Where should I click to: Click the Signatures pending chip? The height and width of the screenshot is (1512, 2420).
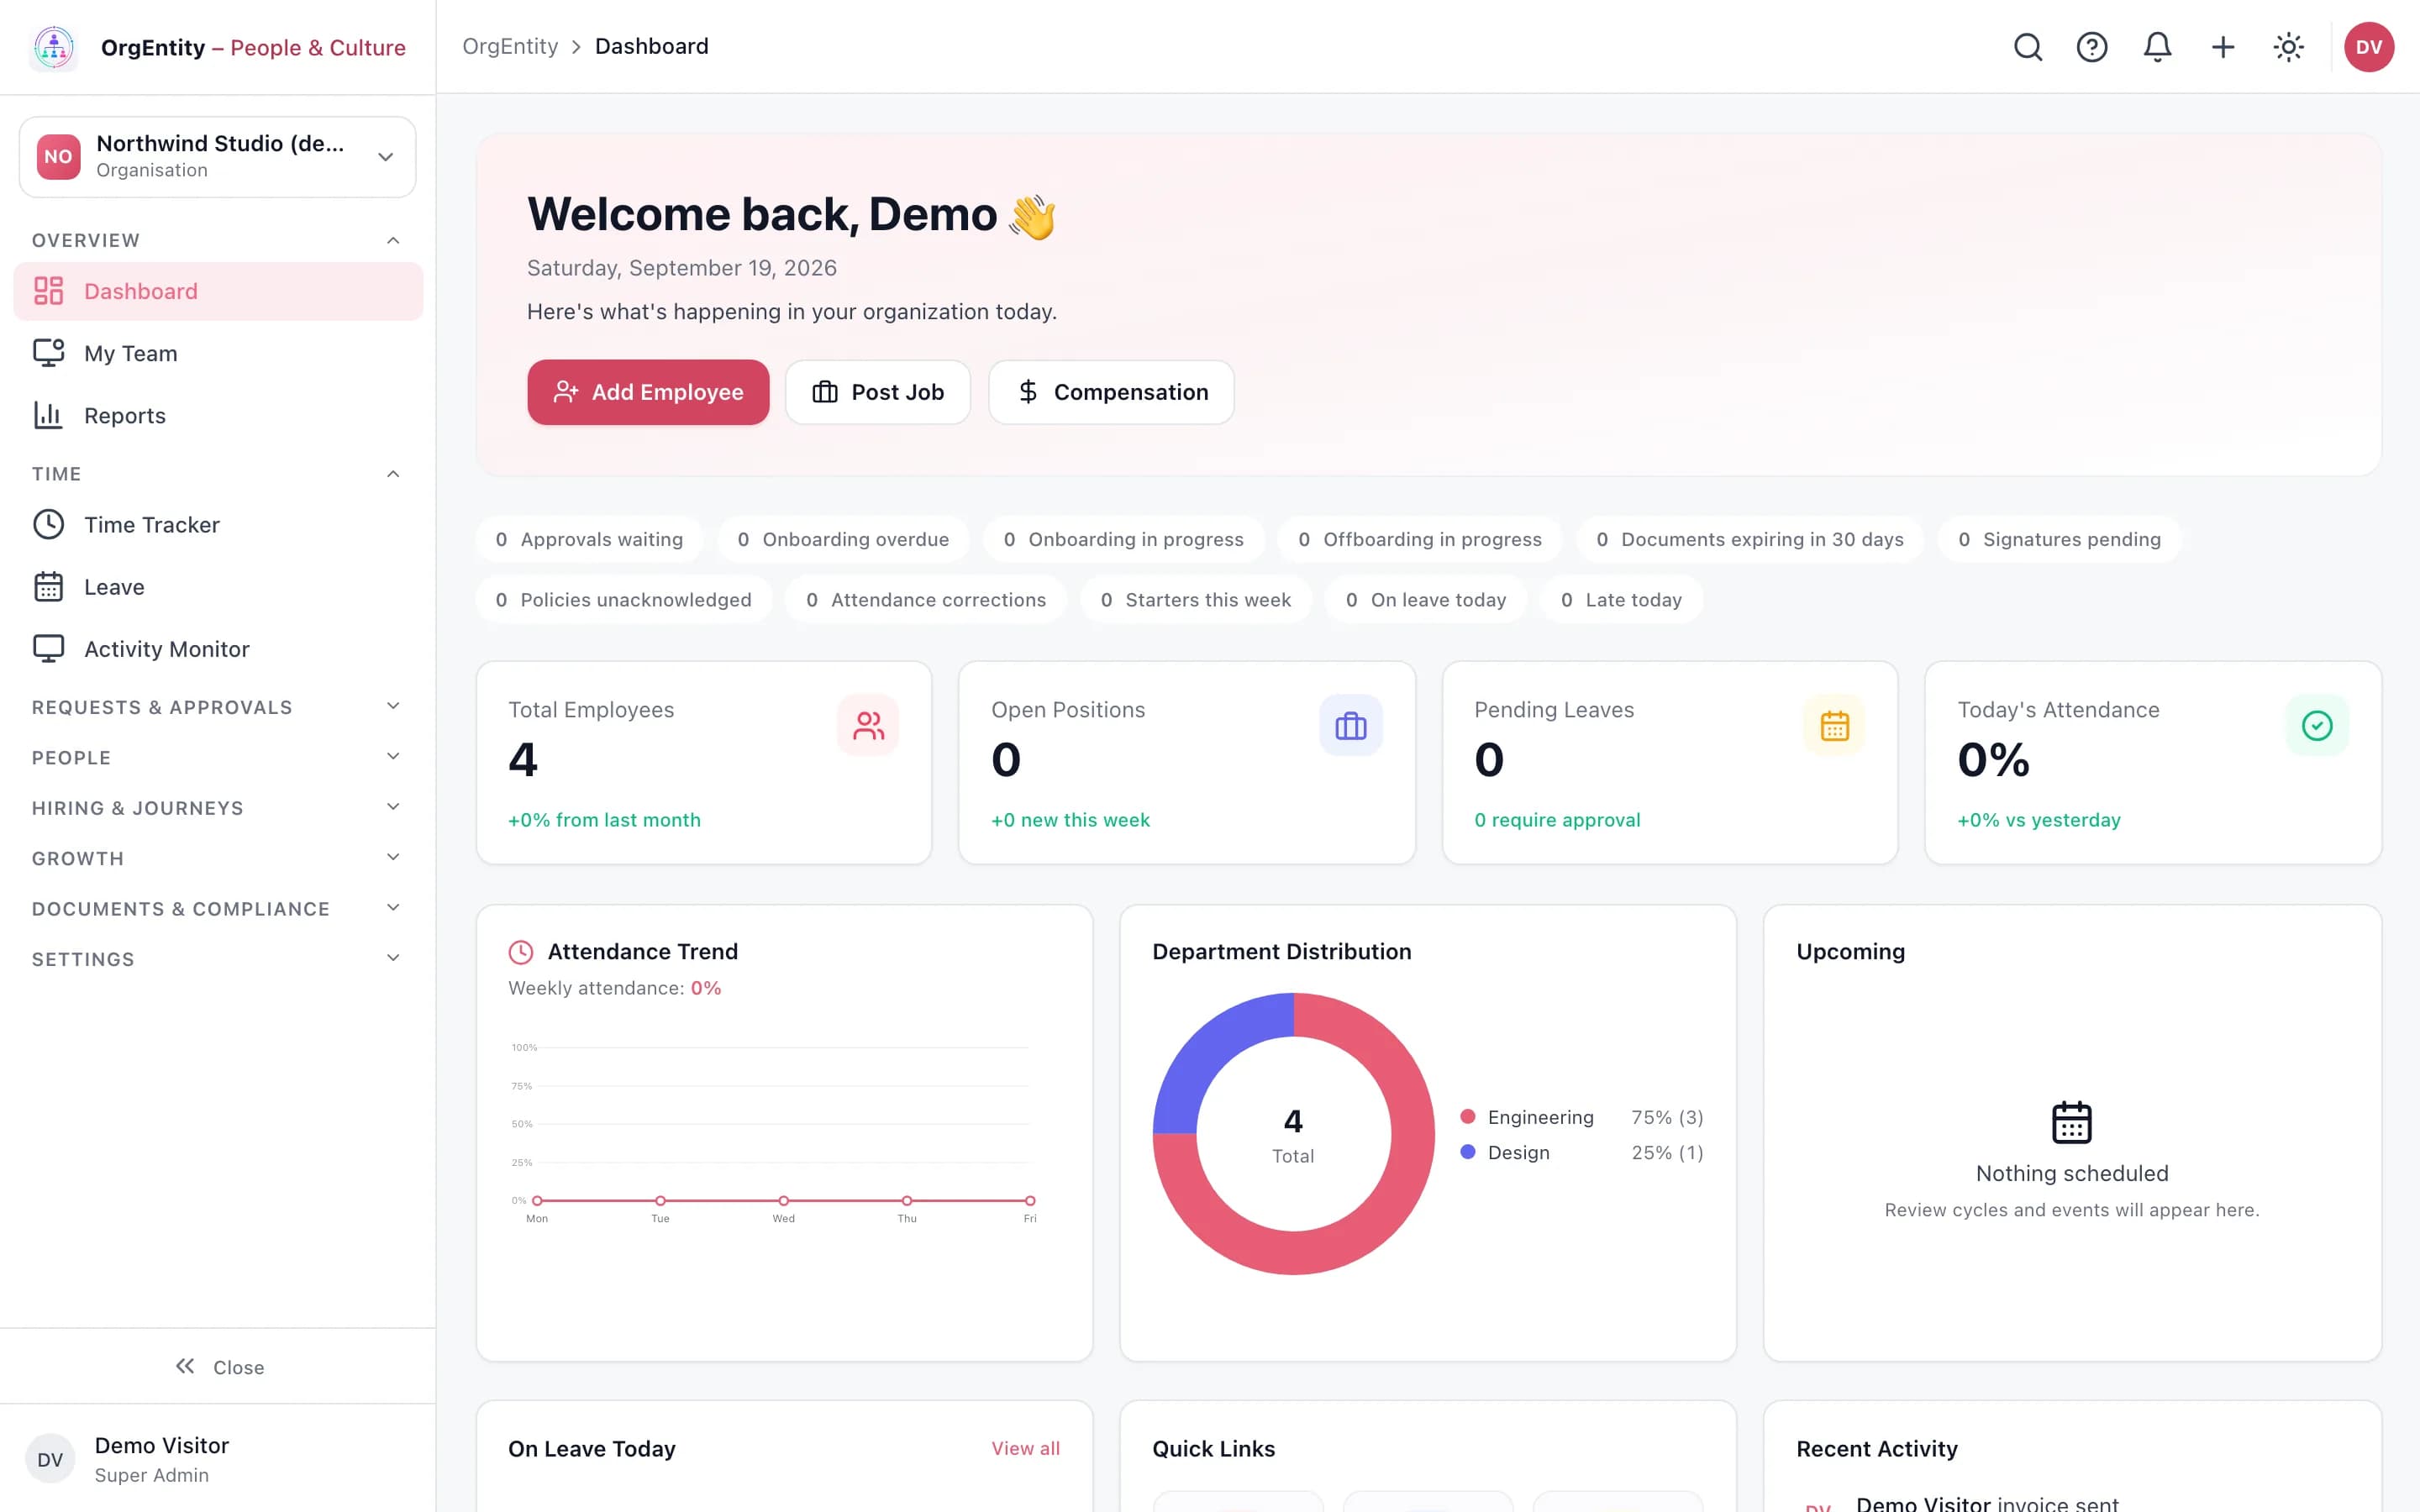pos(2059,539)
